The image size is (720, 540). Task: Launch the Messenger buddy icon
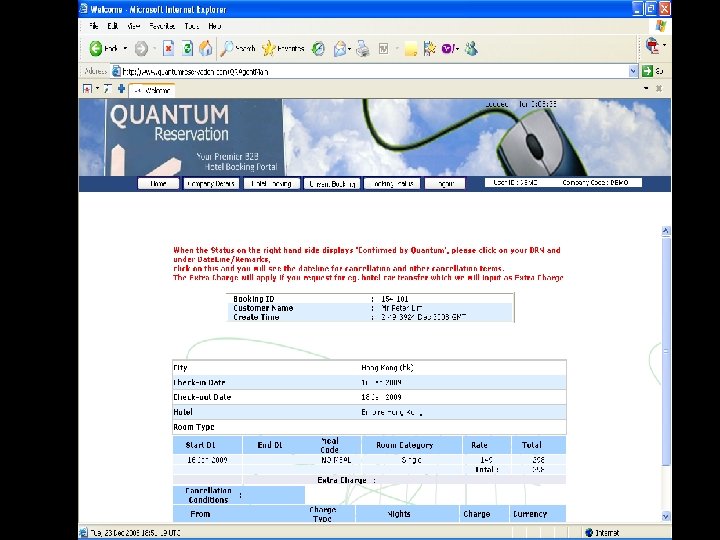click(471, 48)
